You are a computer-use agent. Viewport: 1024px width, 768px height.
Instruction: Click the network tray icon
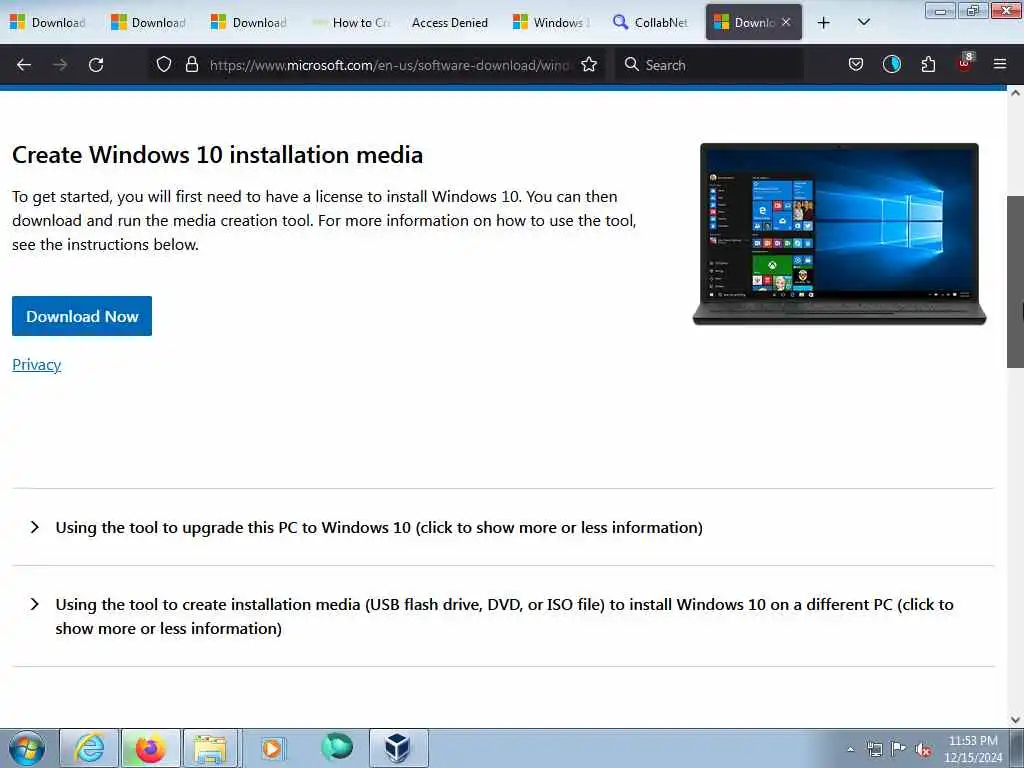(874, 749)
